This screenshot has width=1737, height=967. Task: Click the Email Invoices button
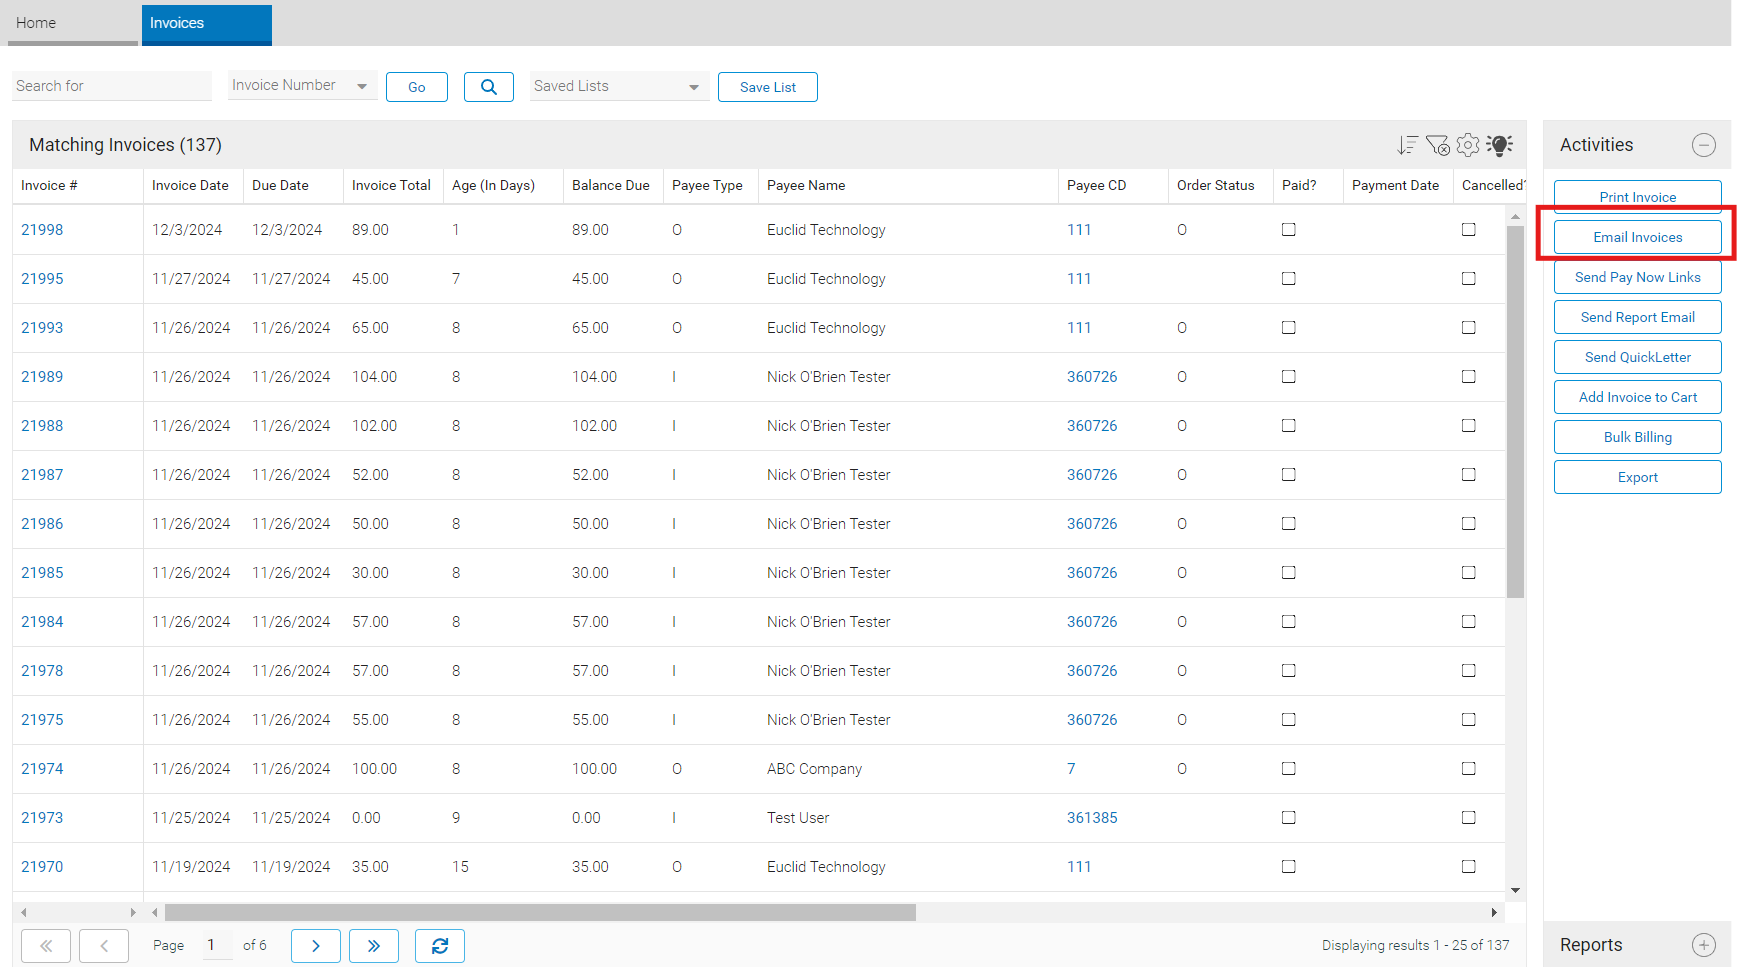[1638, 237]
